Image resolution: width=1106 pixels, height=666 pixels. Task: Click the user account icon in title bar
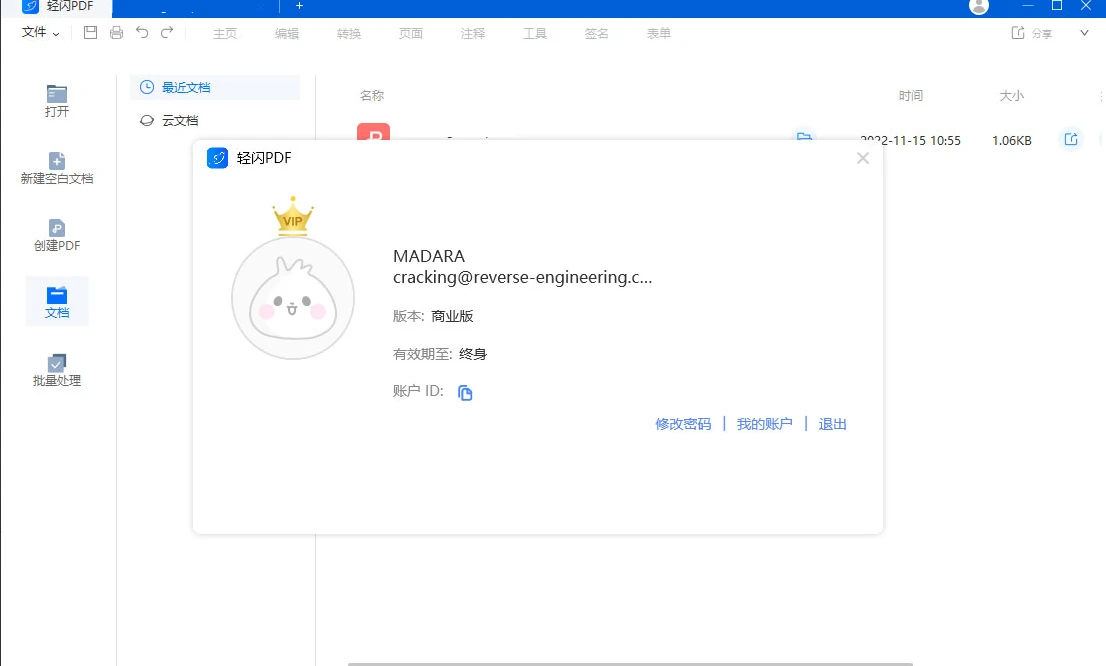point(978,7)
